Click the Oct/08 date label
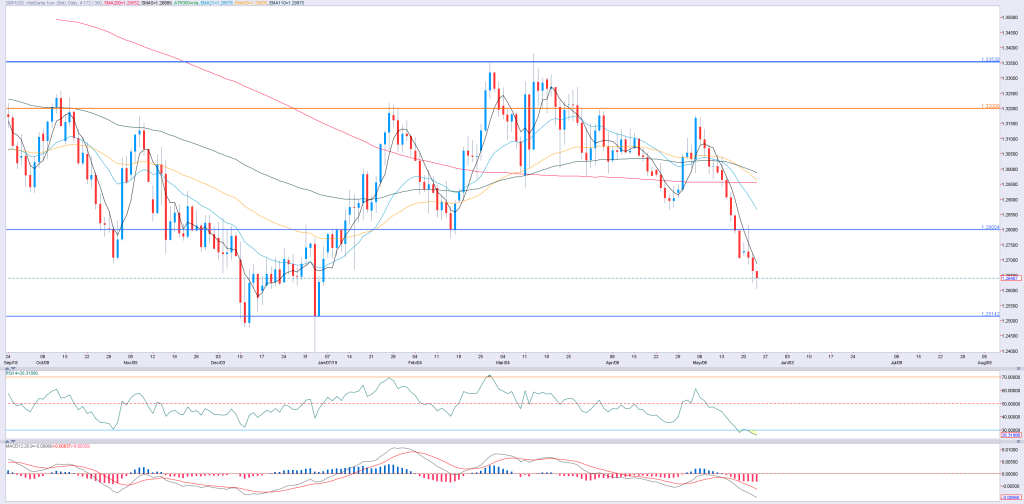This screenshot has height=504, width=1024. [x=41, y=361]
